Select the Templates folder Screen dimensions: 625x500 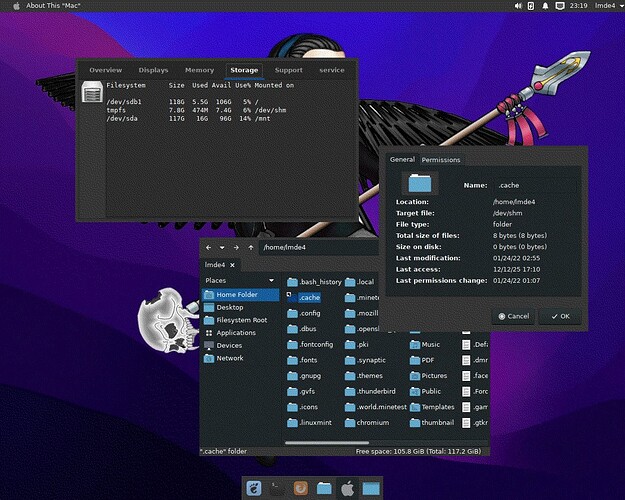point(432,407)
